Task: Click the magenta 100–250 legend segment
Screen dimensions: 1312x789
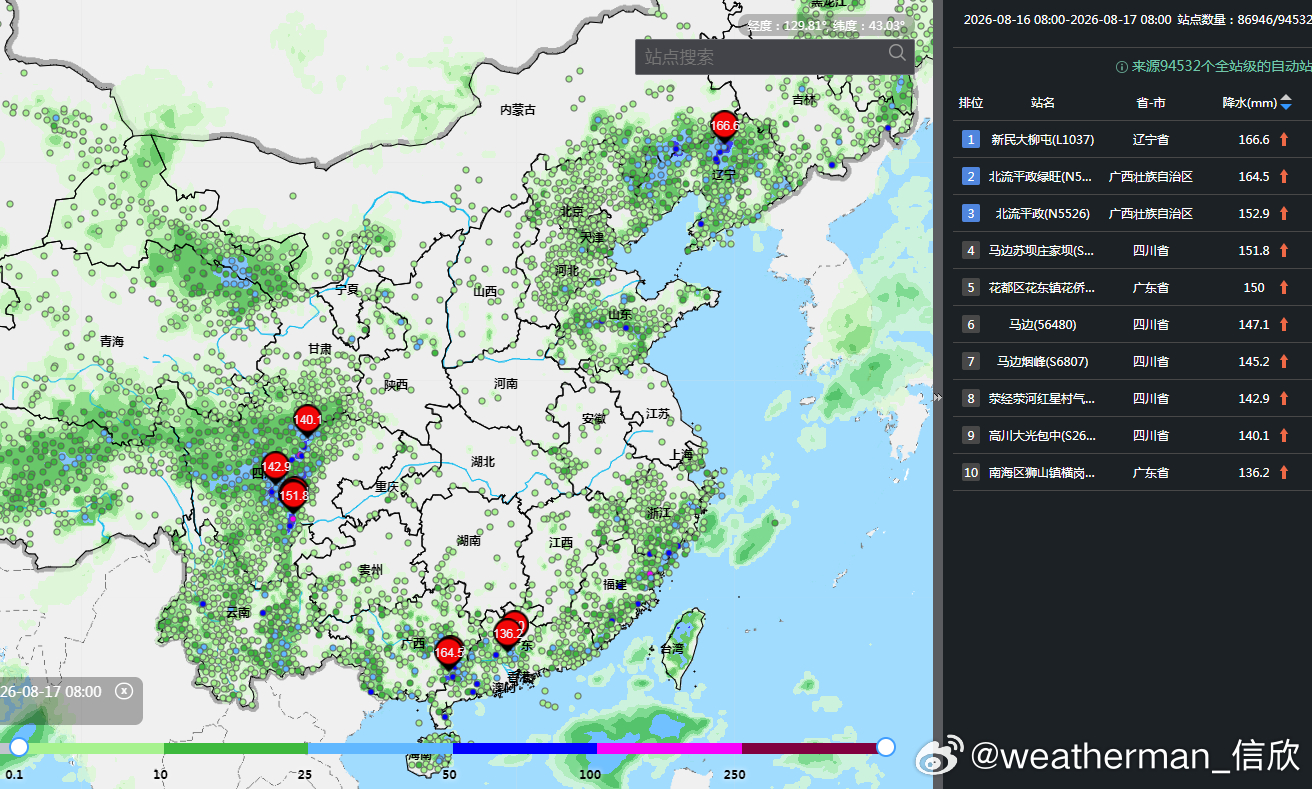Action: pyautogui.click(x=669, y=748)
